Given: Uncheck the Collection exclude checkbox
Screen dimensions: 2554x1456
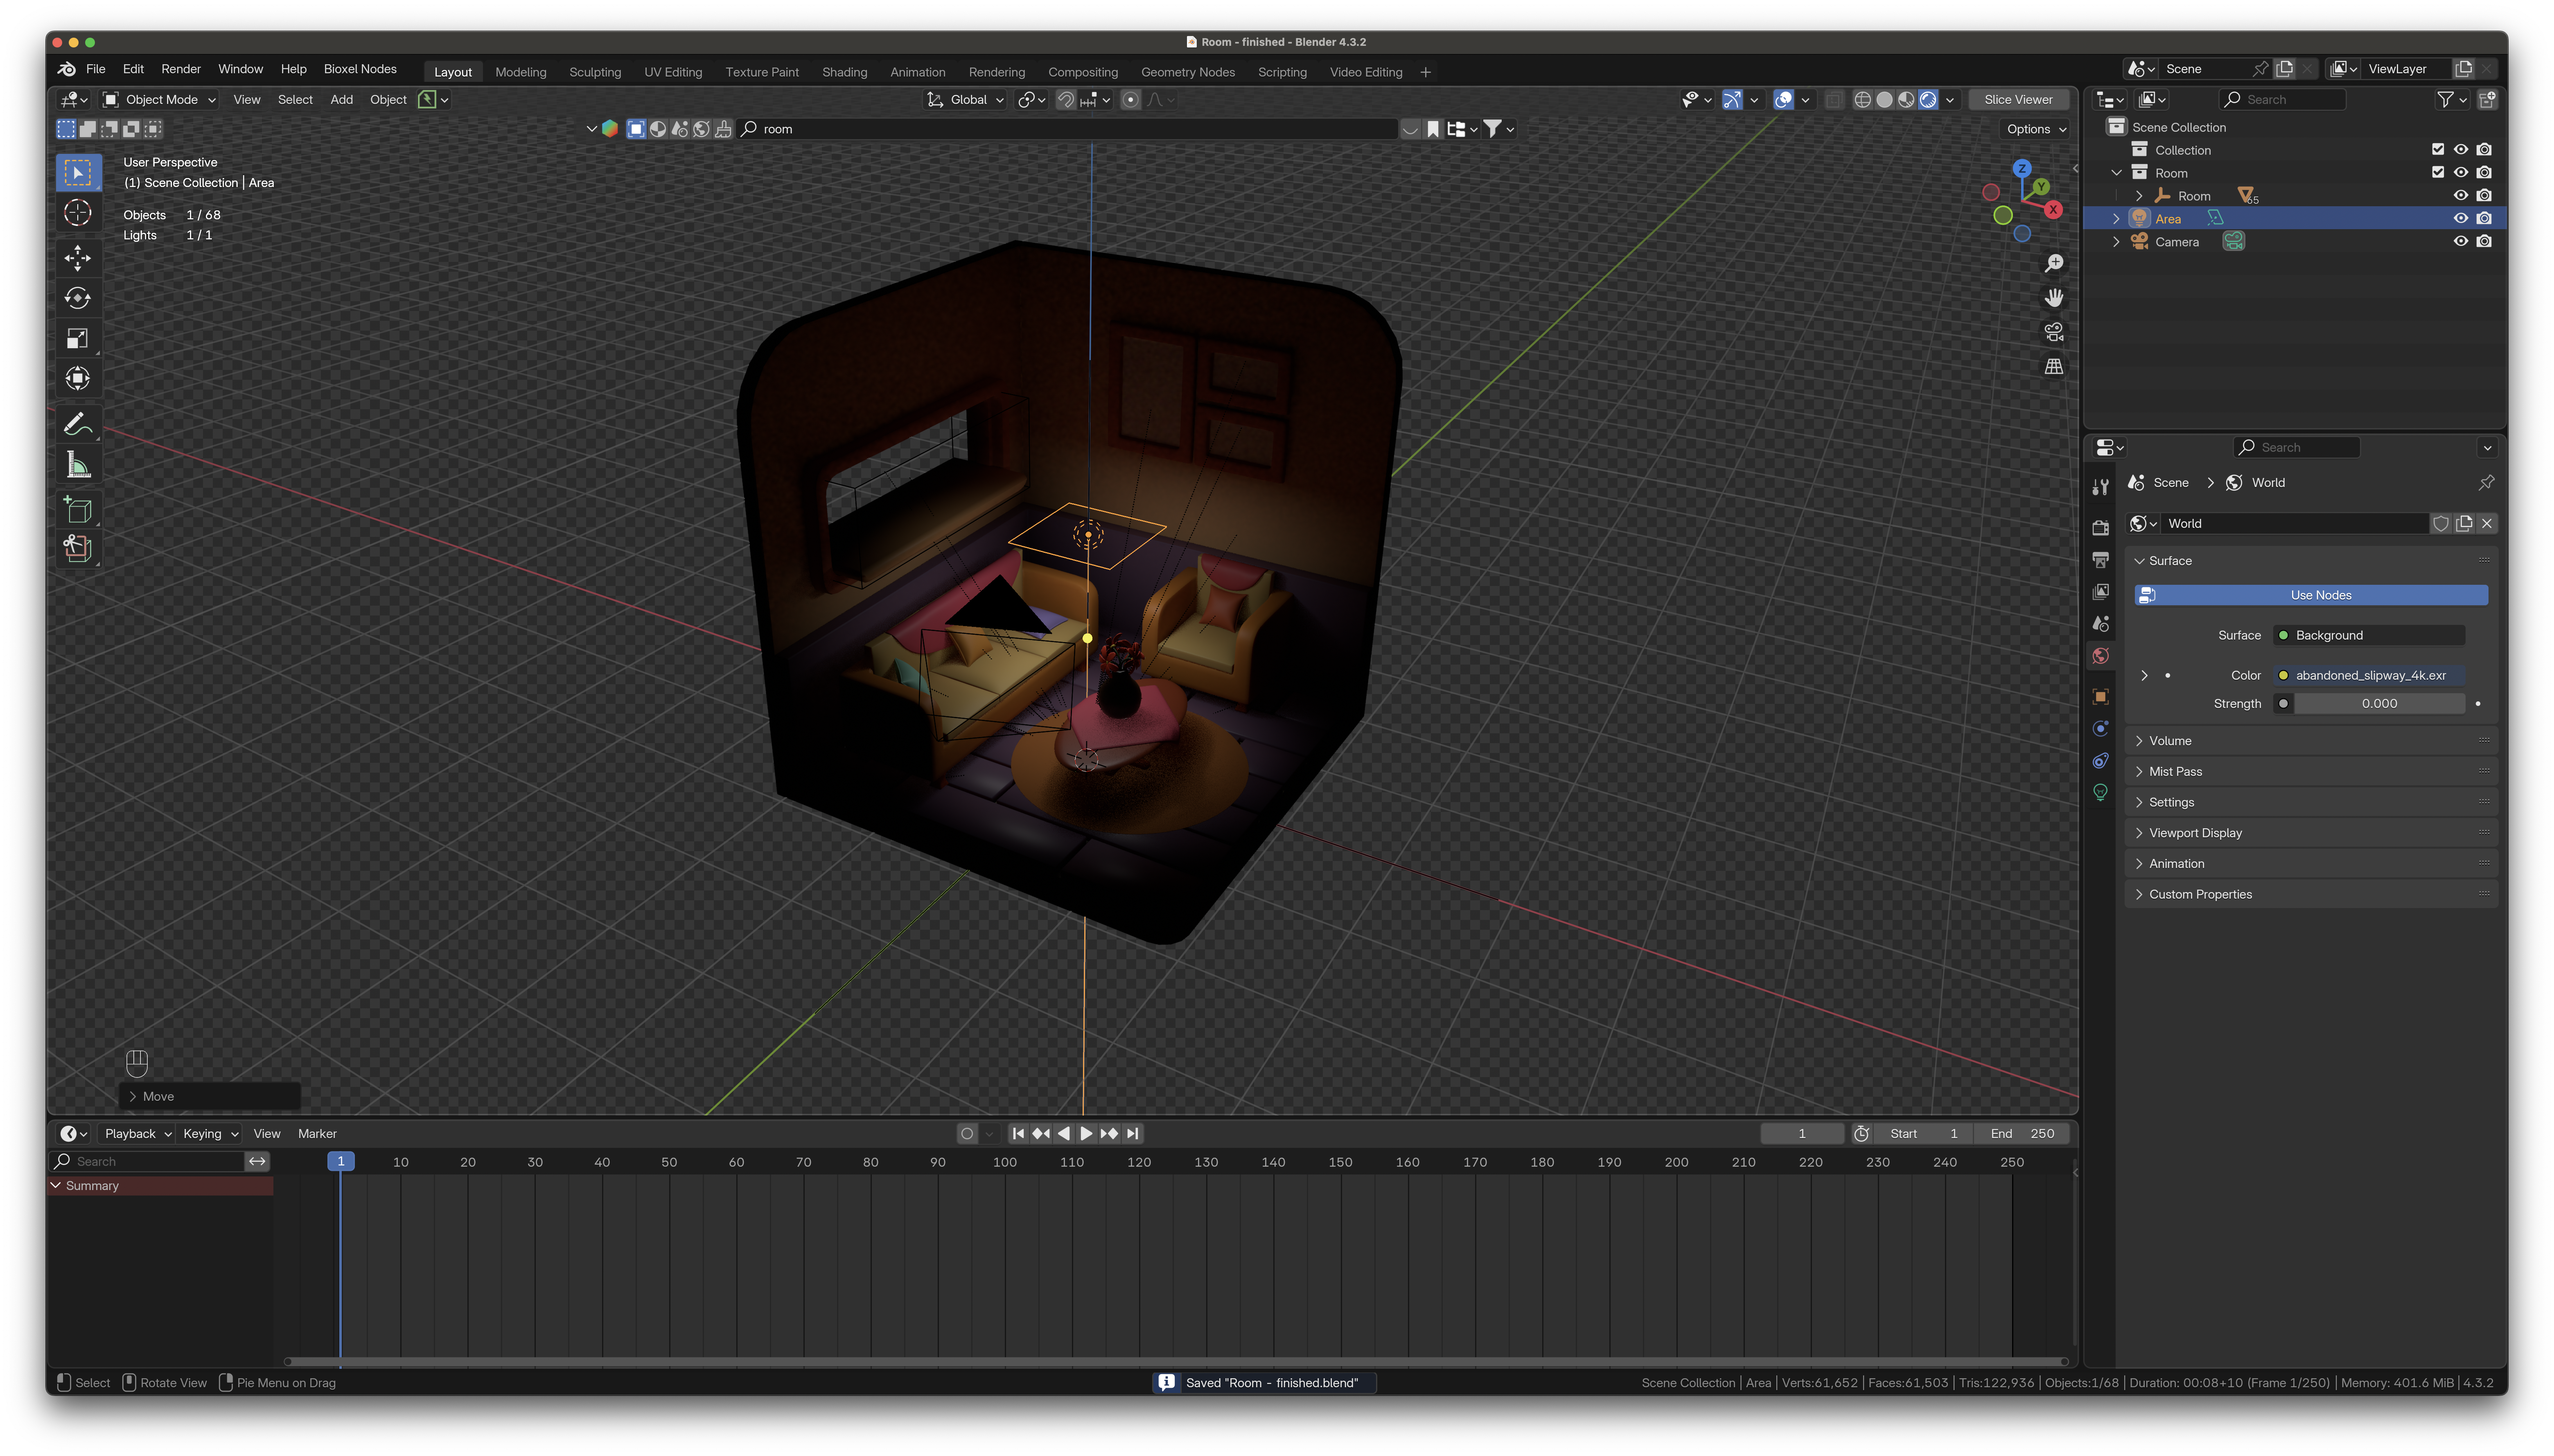Looking at the screenshot, I should [2439, 149].
